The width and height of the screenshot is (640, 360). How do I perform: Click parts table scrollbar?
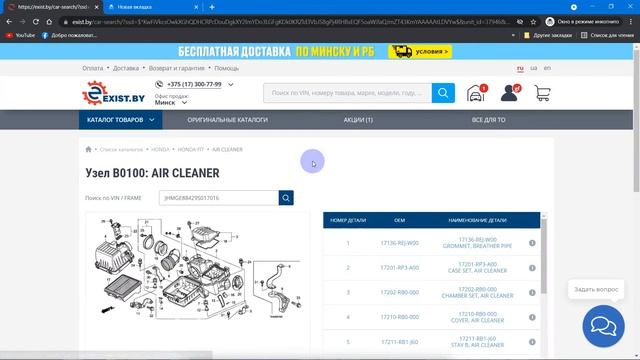point(544,255)
